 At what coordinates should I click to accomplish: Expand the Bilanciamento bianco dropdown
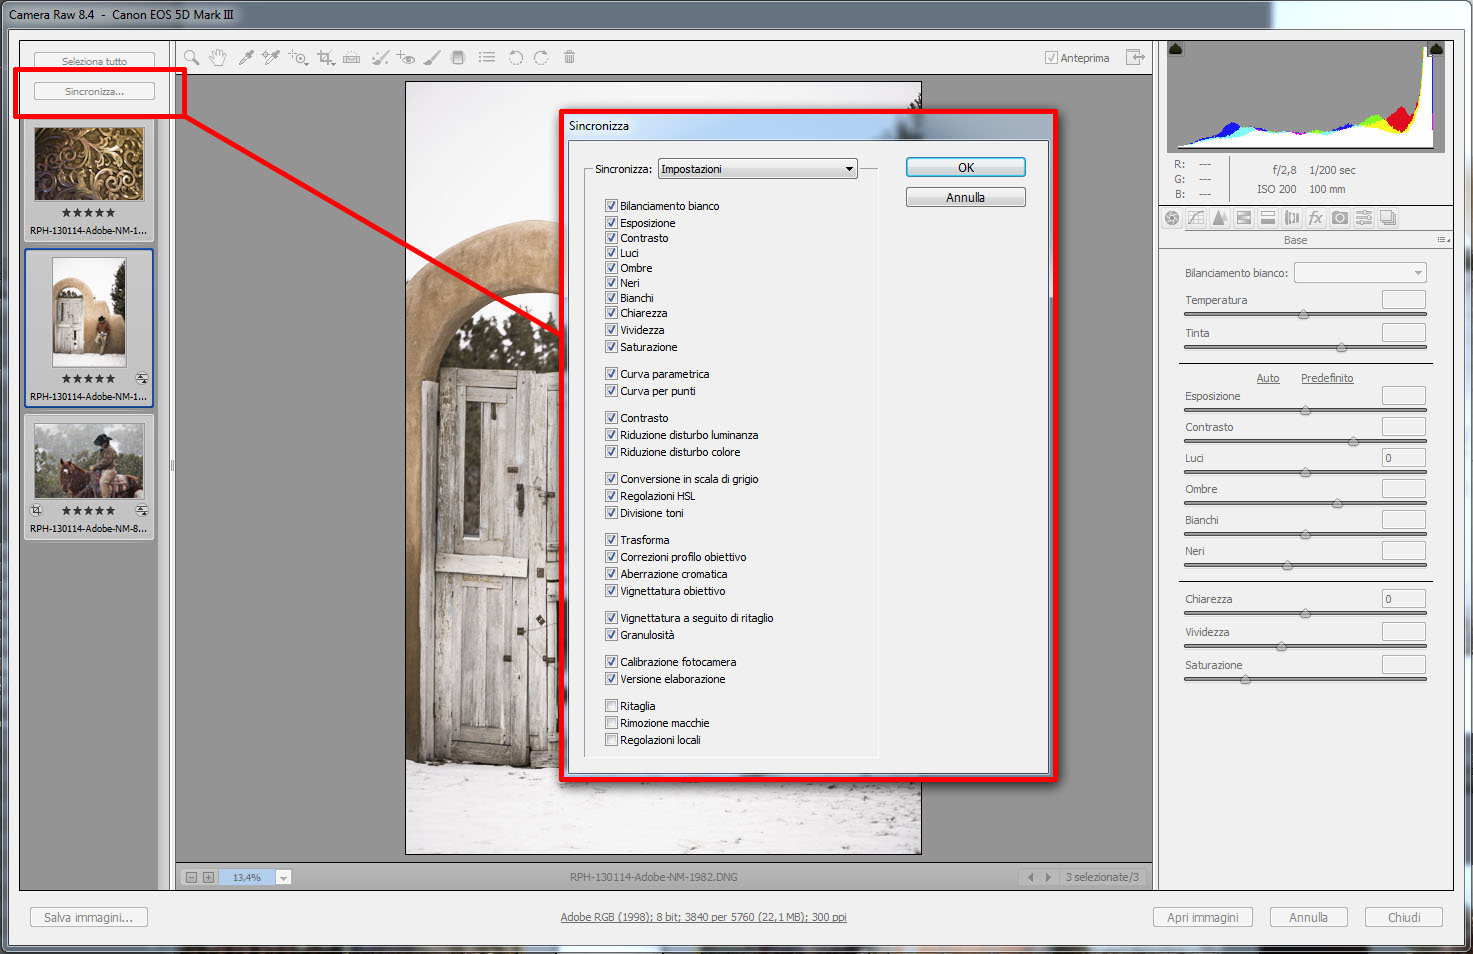(1360, 273)
